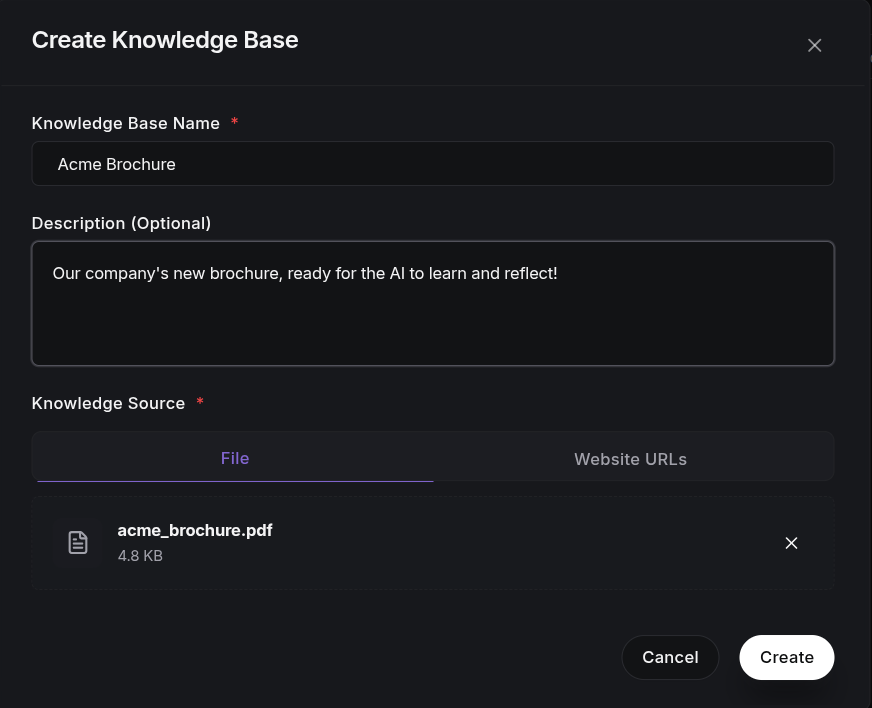The image size is (872, 708).
Task: Select the acme_brochure.pdf file name
Action: pos(195,531)
